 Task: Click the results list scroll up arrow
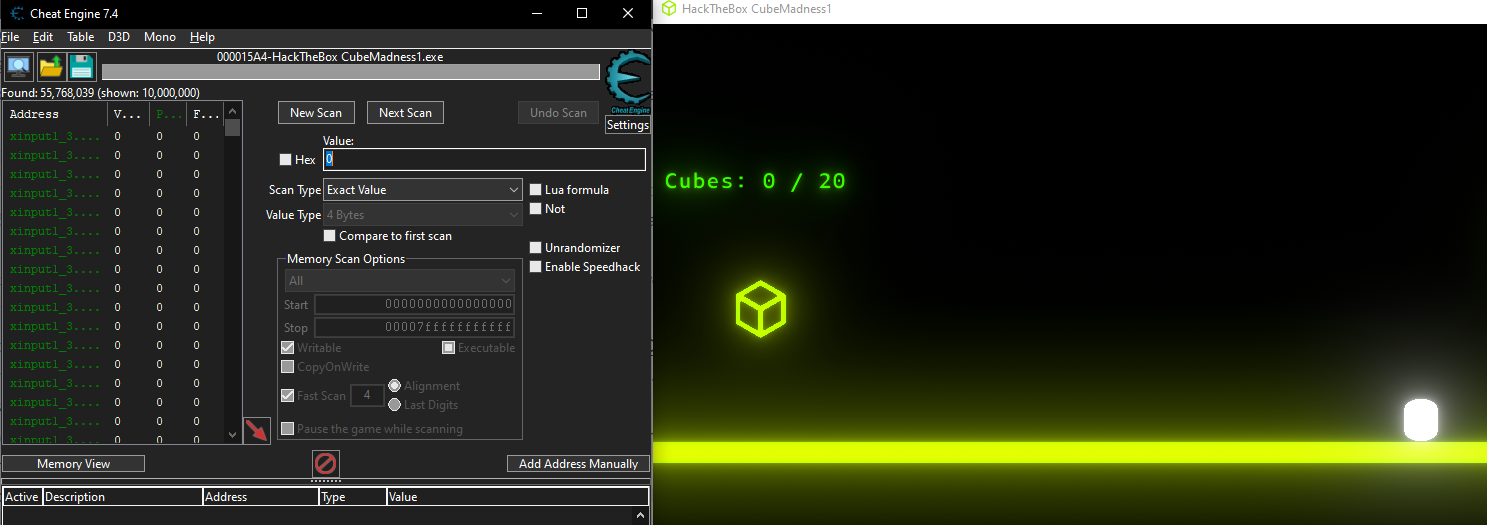233,111
